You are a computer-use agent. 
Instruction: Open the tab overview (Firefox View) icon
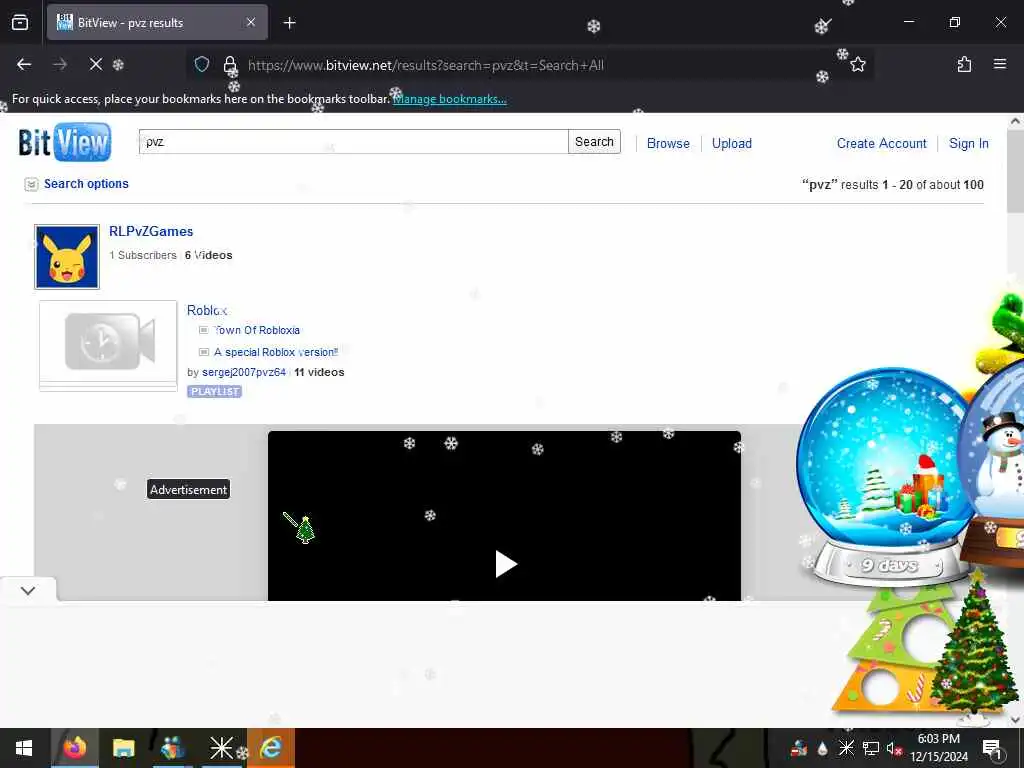(x=20, y=23)
